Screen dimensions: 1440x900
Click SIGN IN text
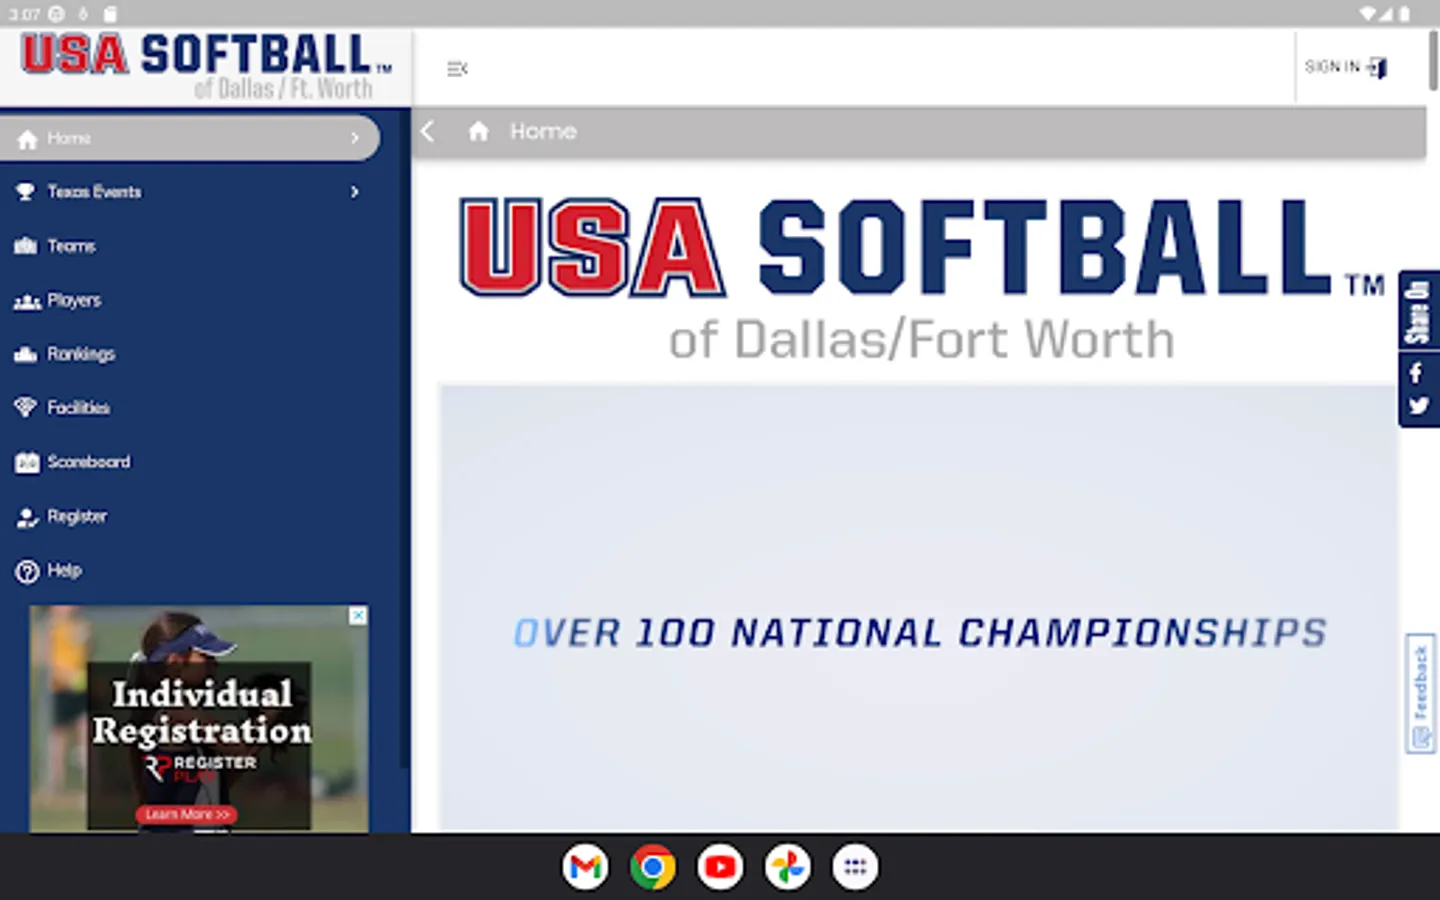click(1332, 67)
